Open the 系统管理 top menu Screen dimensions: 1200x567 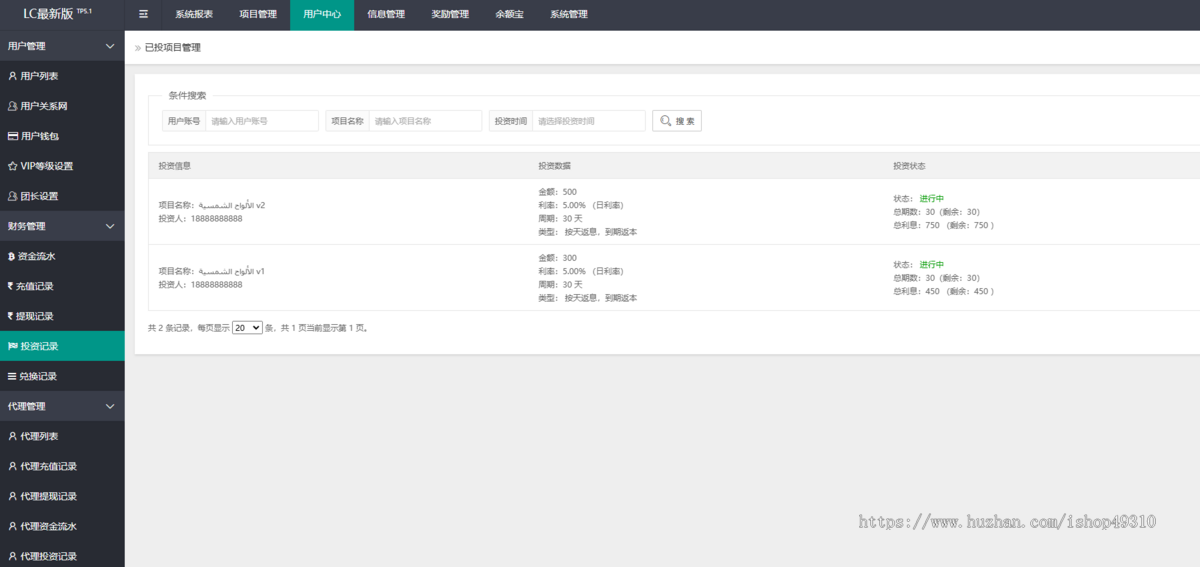tap(569, 15)
